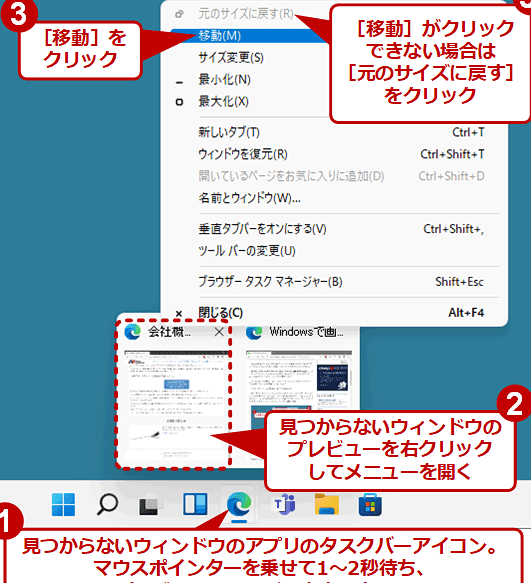The width and height of the screenshot is (531, 583).
Task: Open the Teams Chat taskbar icon
Action: [x=284, y=504]
